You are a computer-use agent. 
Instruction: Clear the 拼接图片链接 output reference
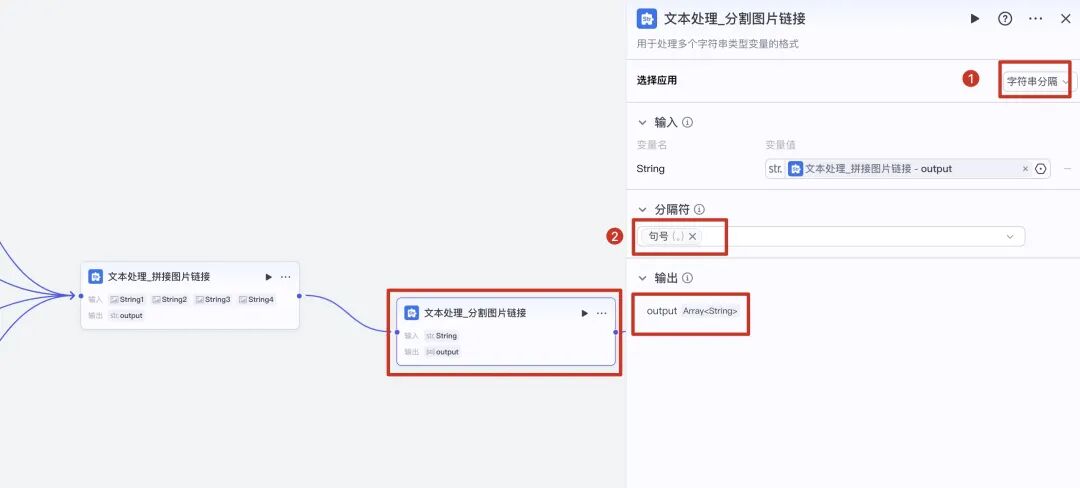[x=1025, y=169]
